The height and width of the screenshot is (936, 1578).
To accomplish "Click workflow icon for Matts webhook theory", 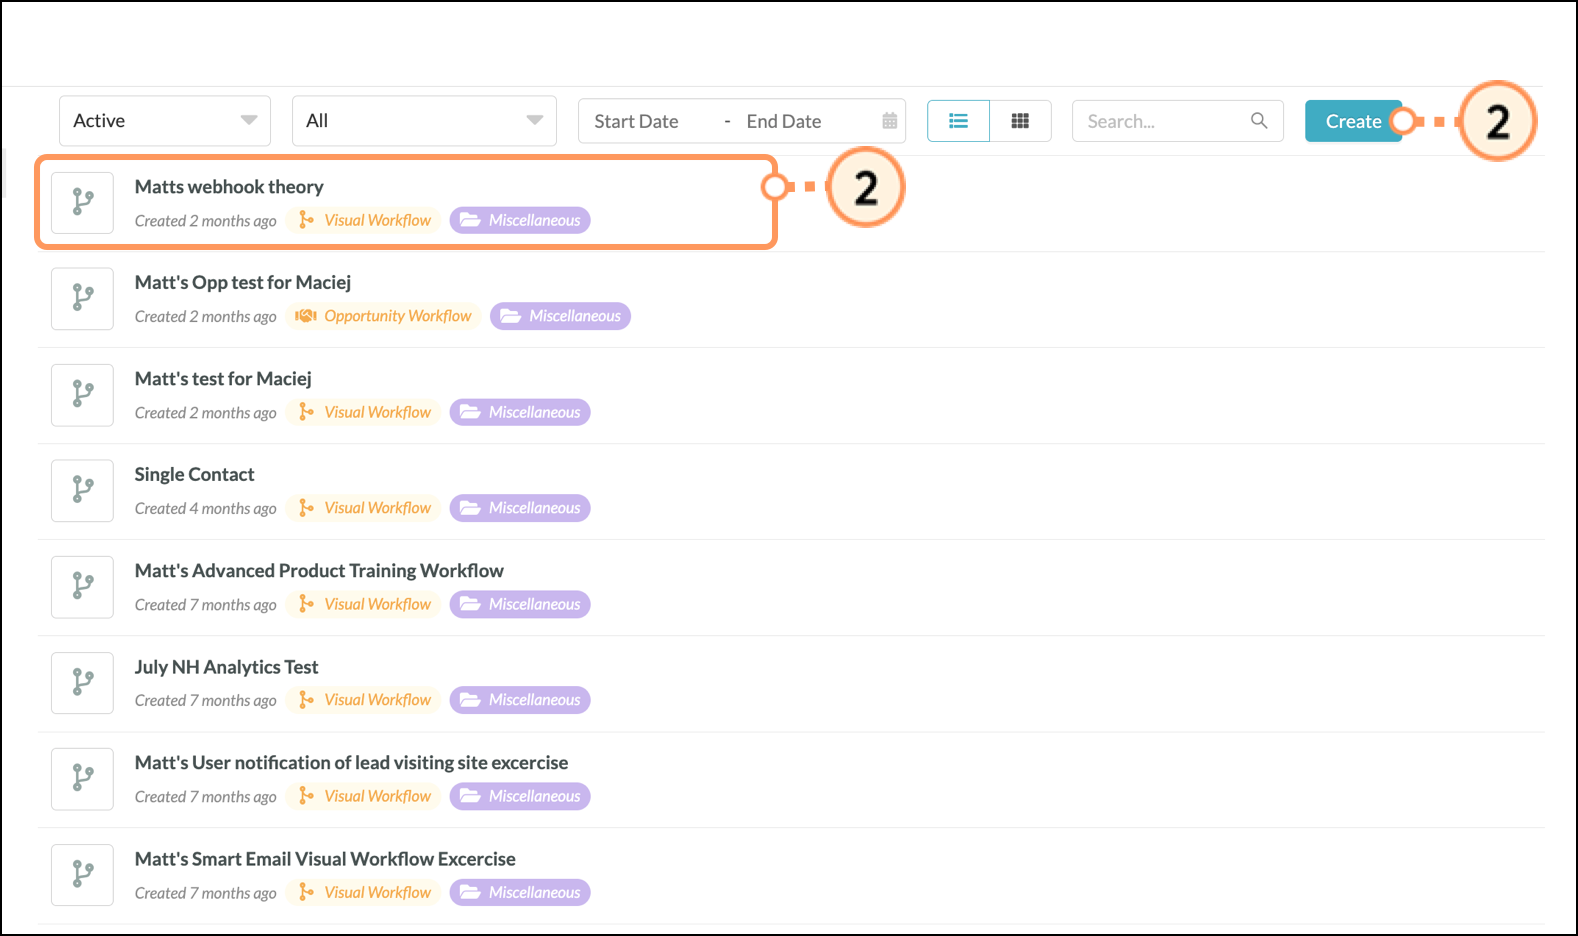I will (x=82, y=202).
